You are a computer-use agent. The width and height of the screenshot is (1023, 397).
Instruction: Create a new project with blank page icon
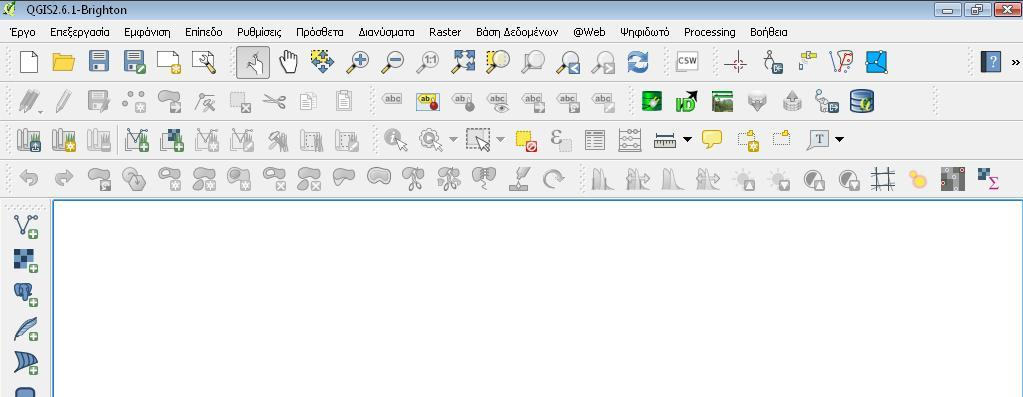29,62
